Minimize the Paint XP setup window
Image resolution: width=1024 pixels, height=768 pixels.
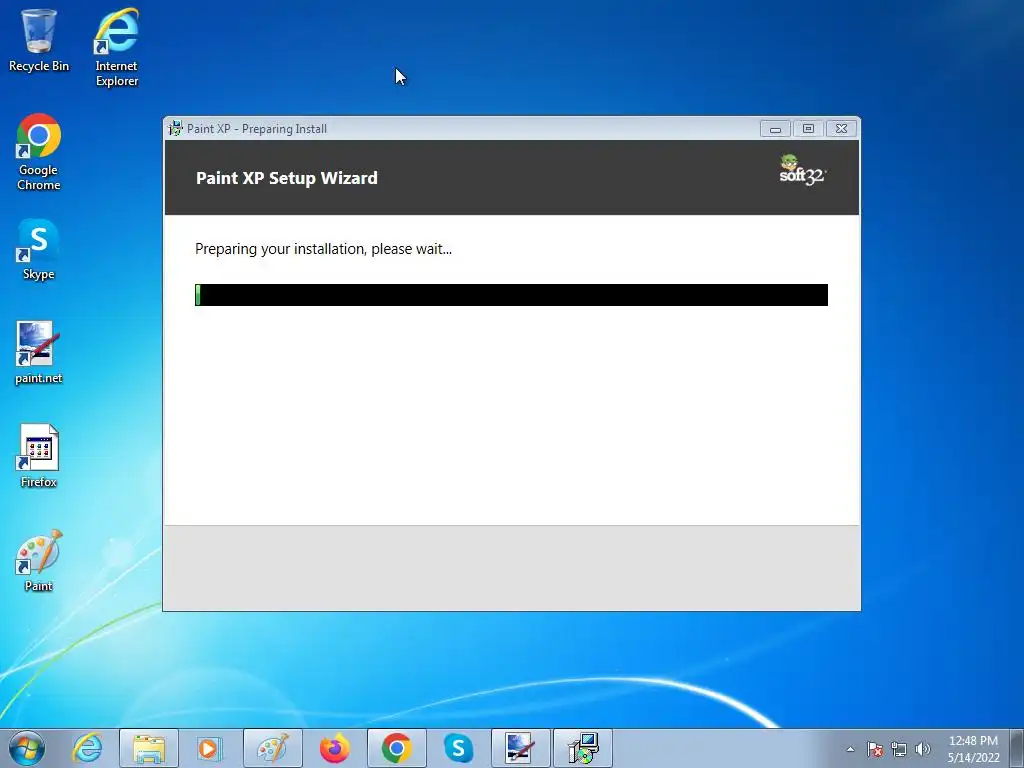click(775, 129)
